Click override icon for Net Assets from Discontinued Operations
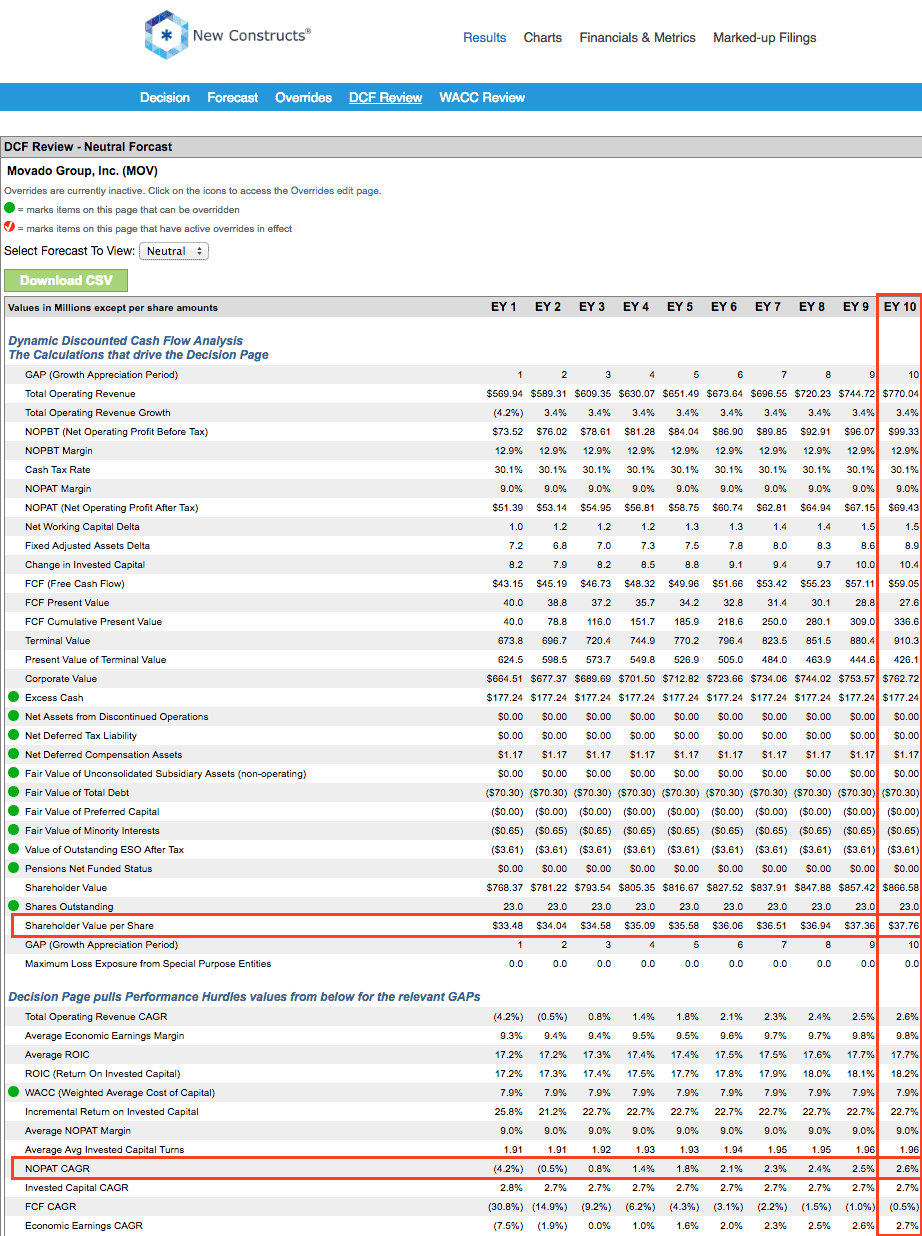This screenshot has width=922, height=1236. coord(13,716)
